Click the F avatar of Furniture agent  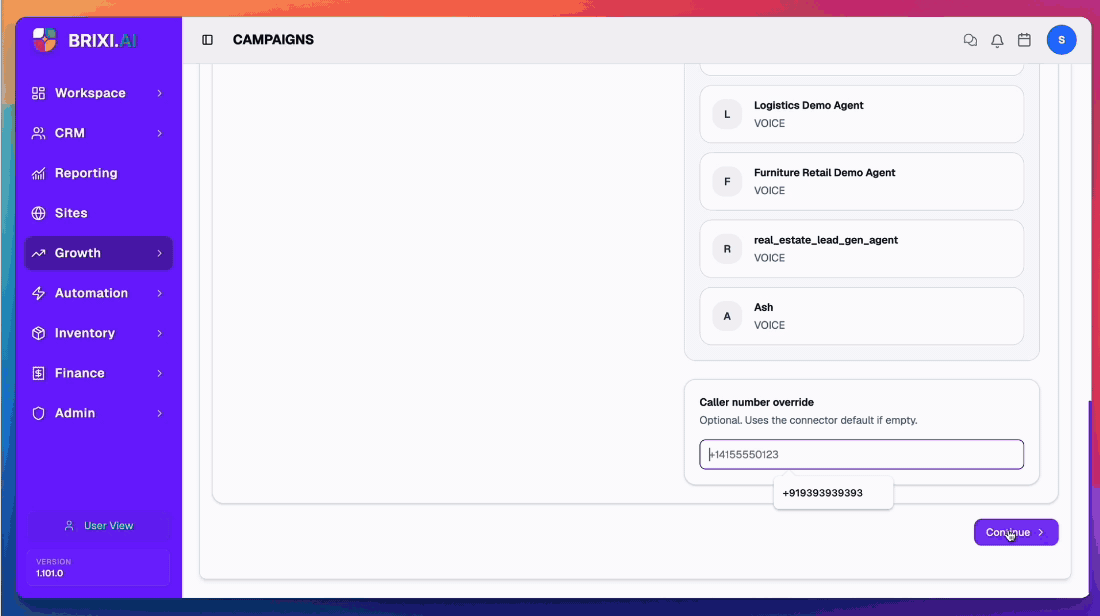click(727, 182)
